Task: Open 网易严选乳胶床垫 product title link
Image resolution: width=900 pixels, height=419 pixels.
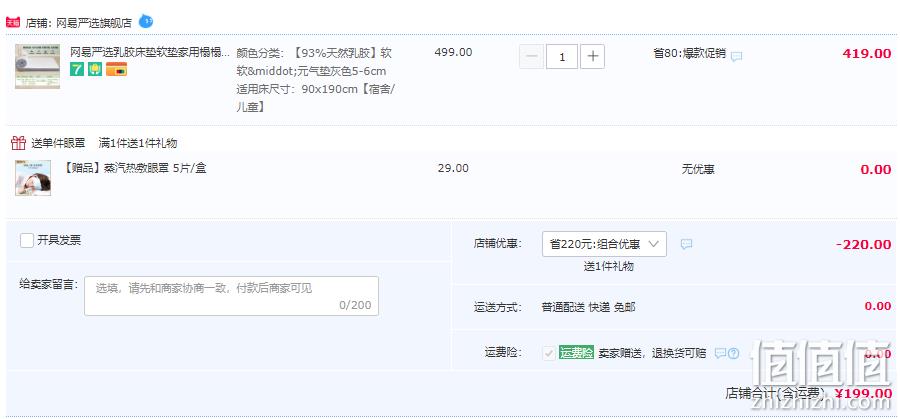Action: 150,53
